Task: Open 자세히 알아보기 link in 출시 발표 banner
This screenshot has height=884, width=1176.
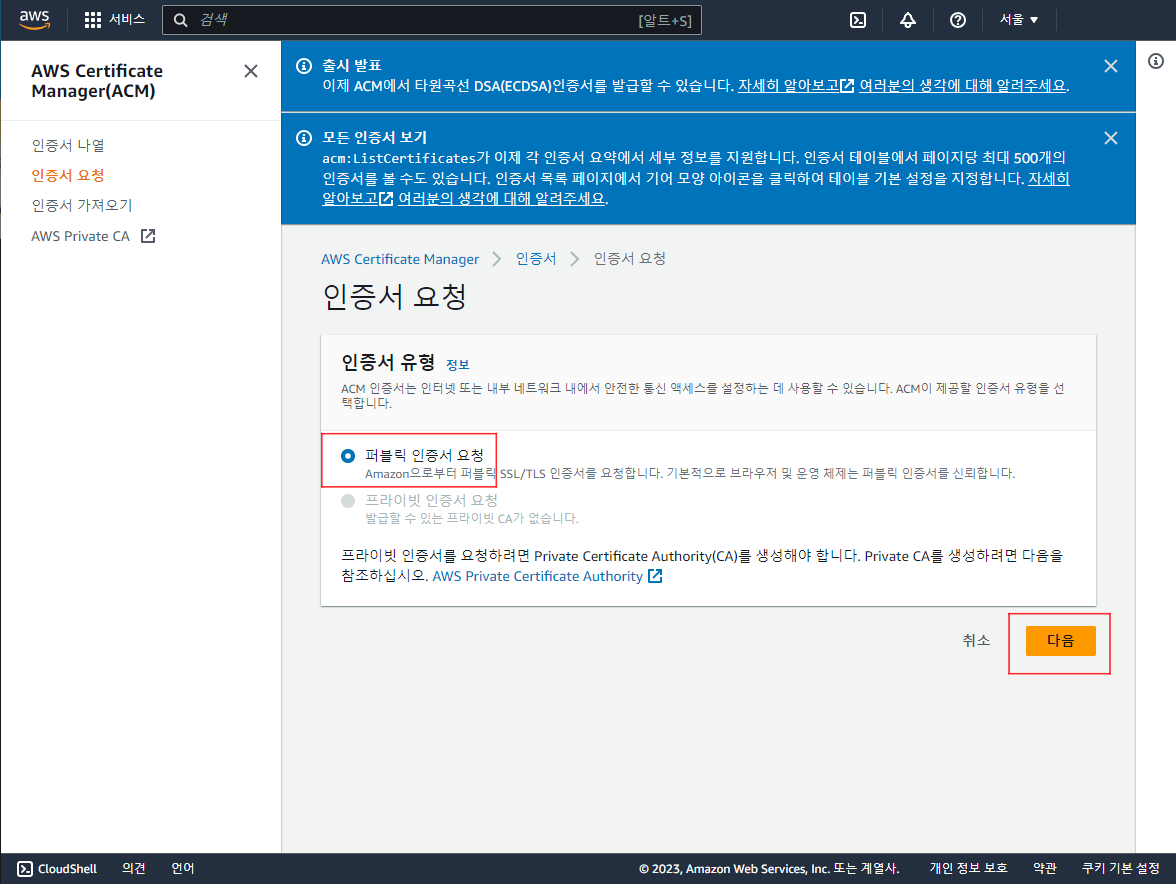Action: [x=796, y=85]
